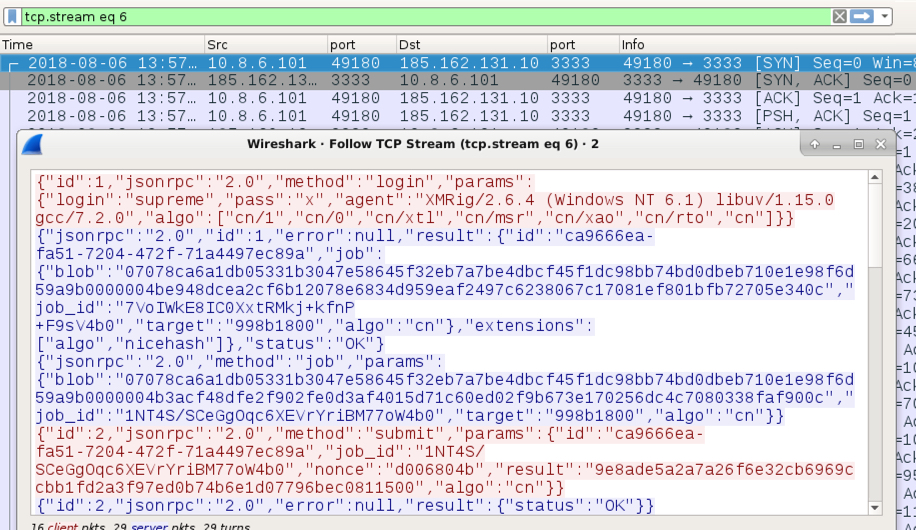Click scroll-down arrow of stream text
The width and height of the screenshot is (916, 530).
[875, 507]
